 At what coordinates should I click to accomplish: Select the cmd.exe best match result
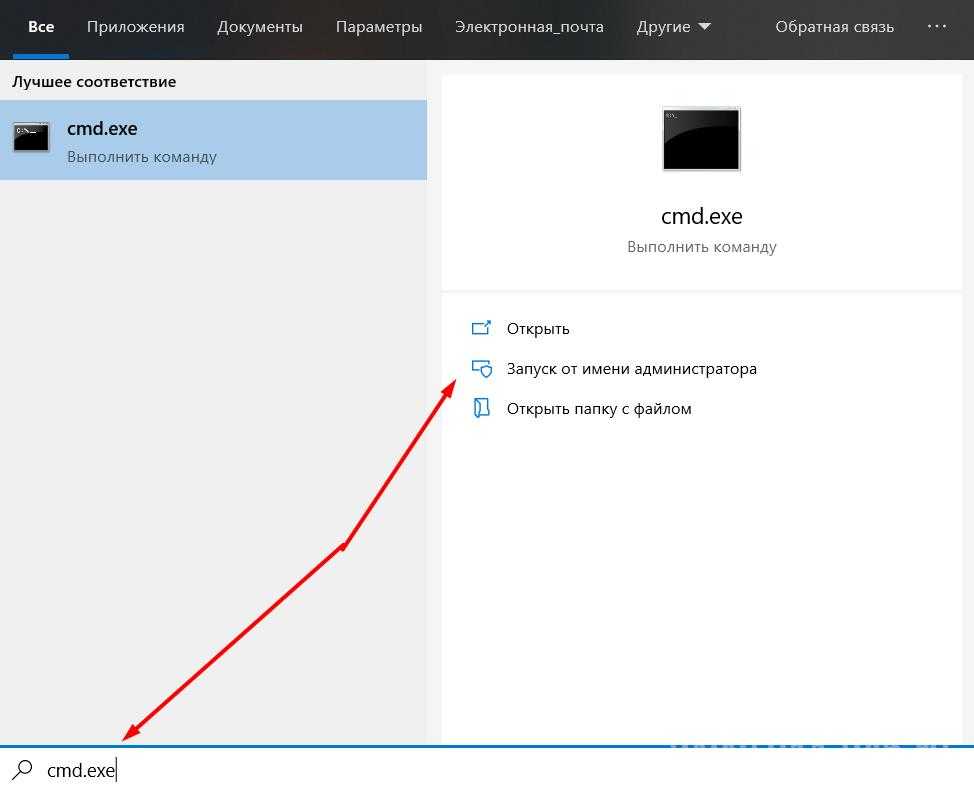pyautogui.click(x=213, y=140)
